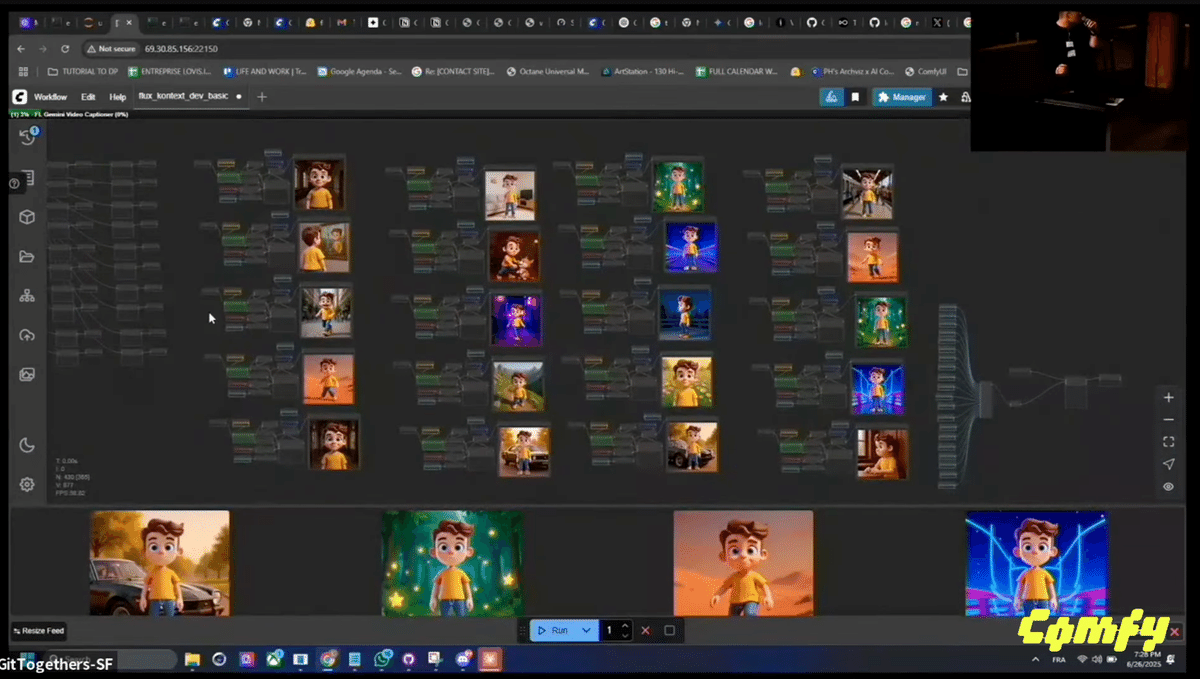
Task: Click the navigation arrow canvas icon
Action: pos(1168,464)
